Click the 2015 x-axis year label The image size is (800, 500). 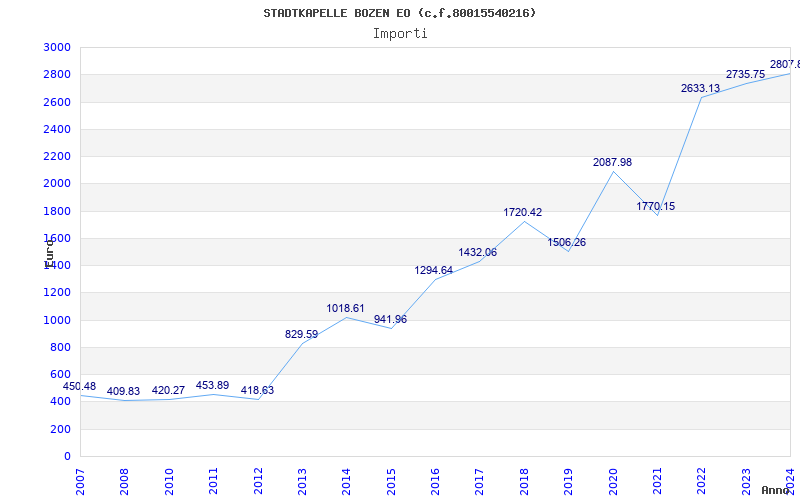391,482
